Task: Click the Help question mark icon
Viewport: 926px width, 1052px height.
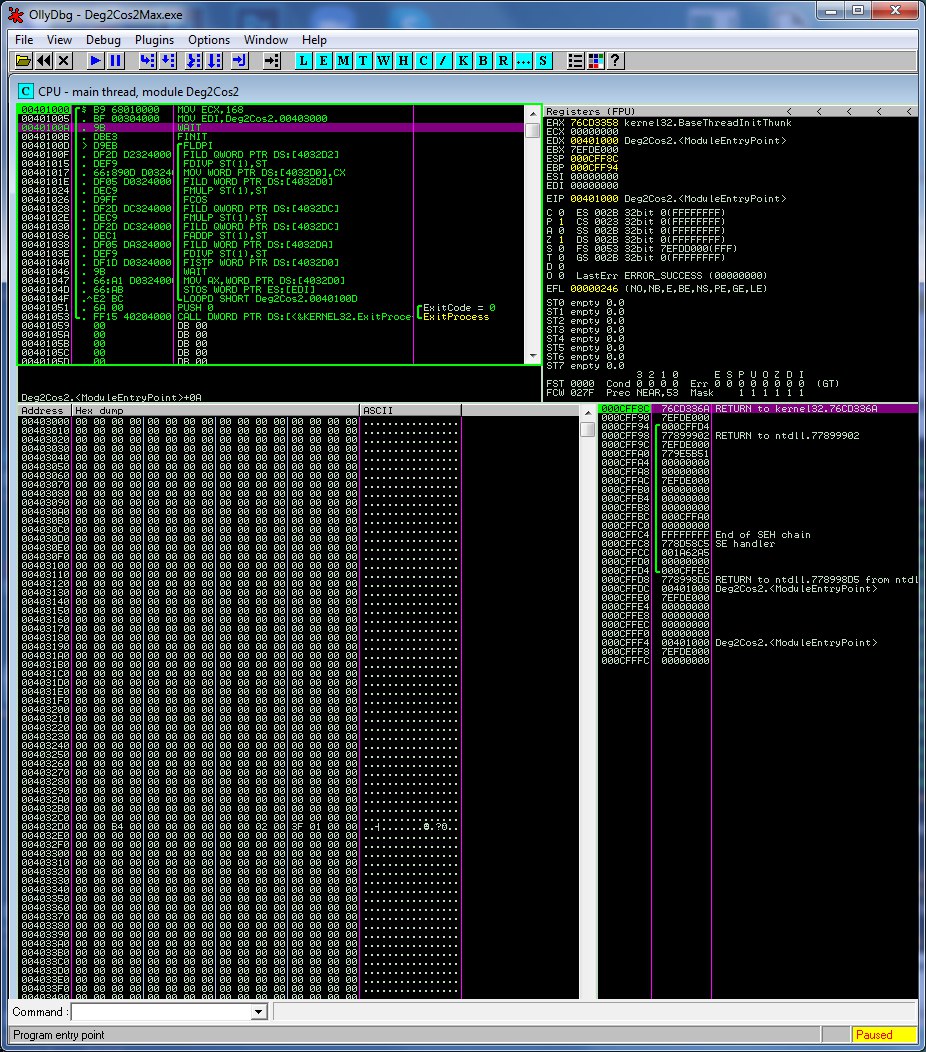Action: point(615,61)
